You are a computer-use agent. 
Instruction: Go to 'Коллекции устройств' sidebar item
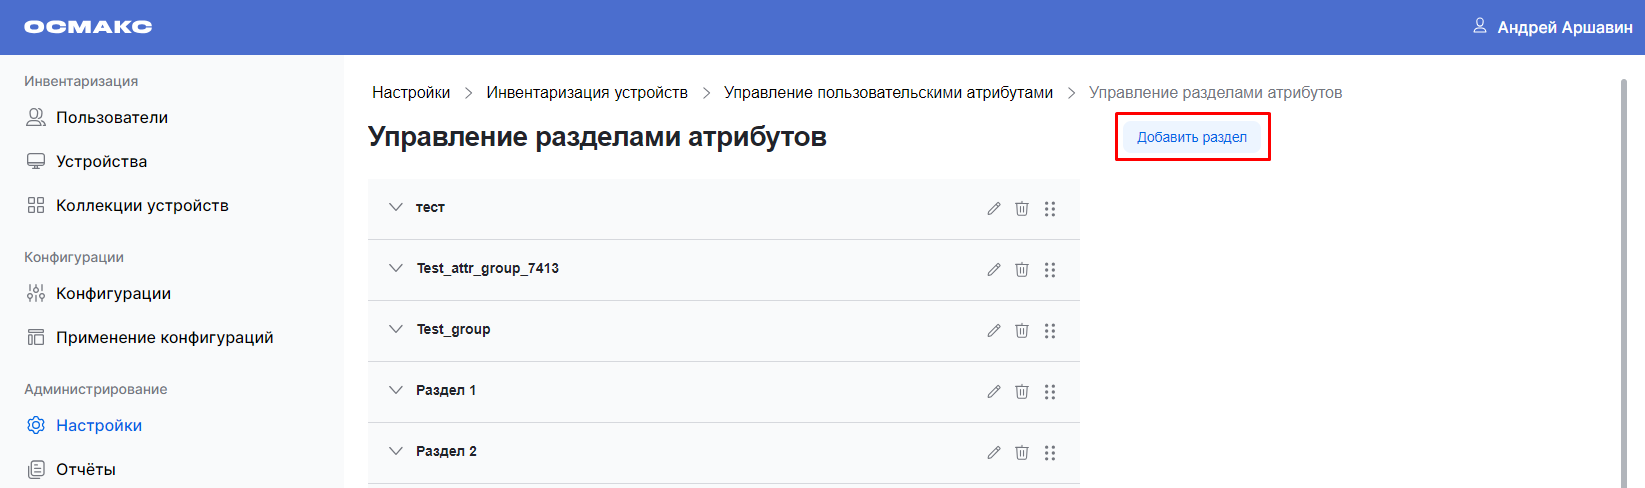142,205
